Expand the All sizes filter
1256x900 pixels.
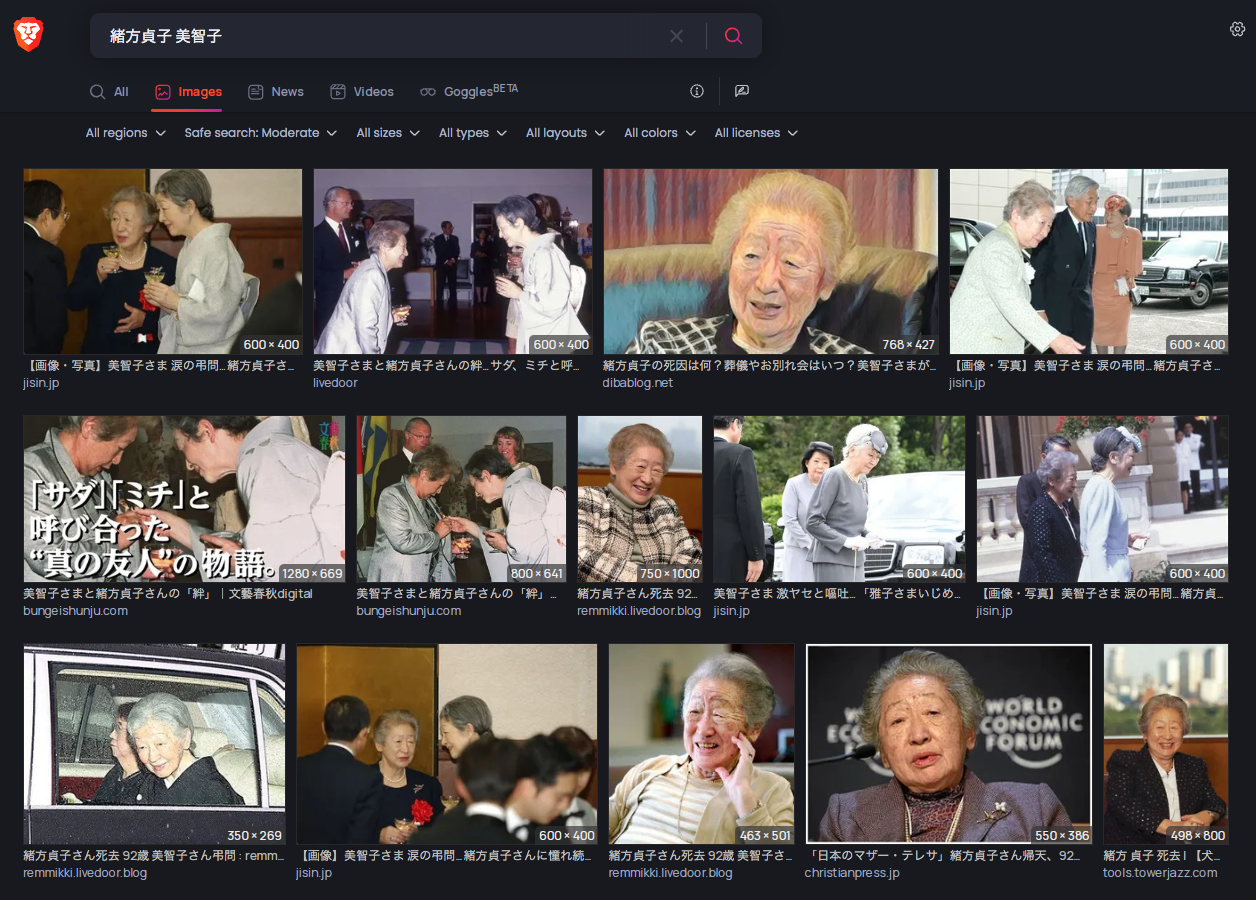[388, 133]
